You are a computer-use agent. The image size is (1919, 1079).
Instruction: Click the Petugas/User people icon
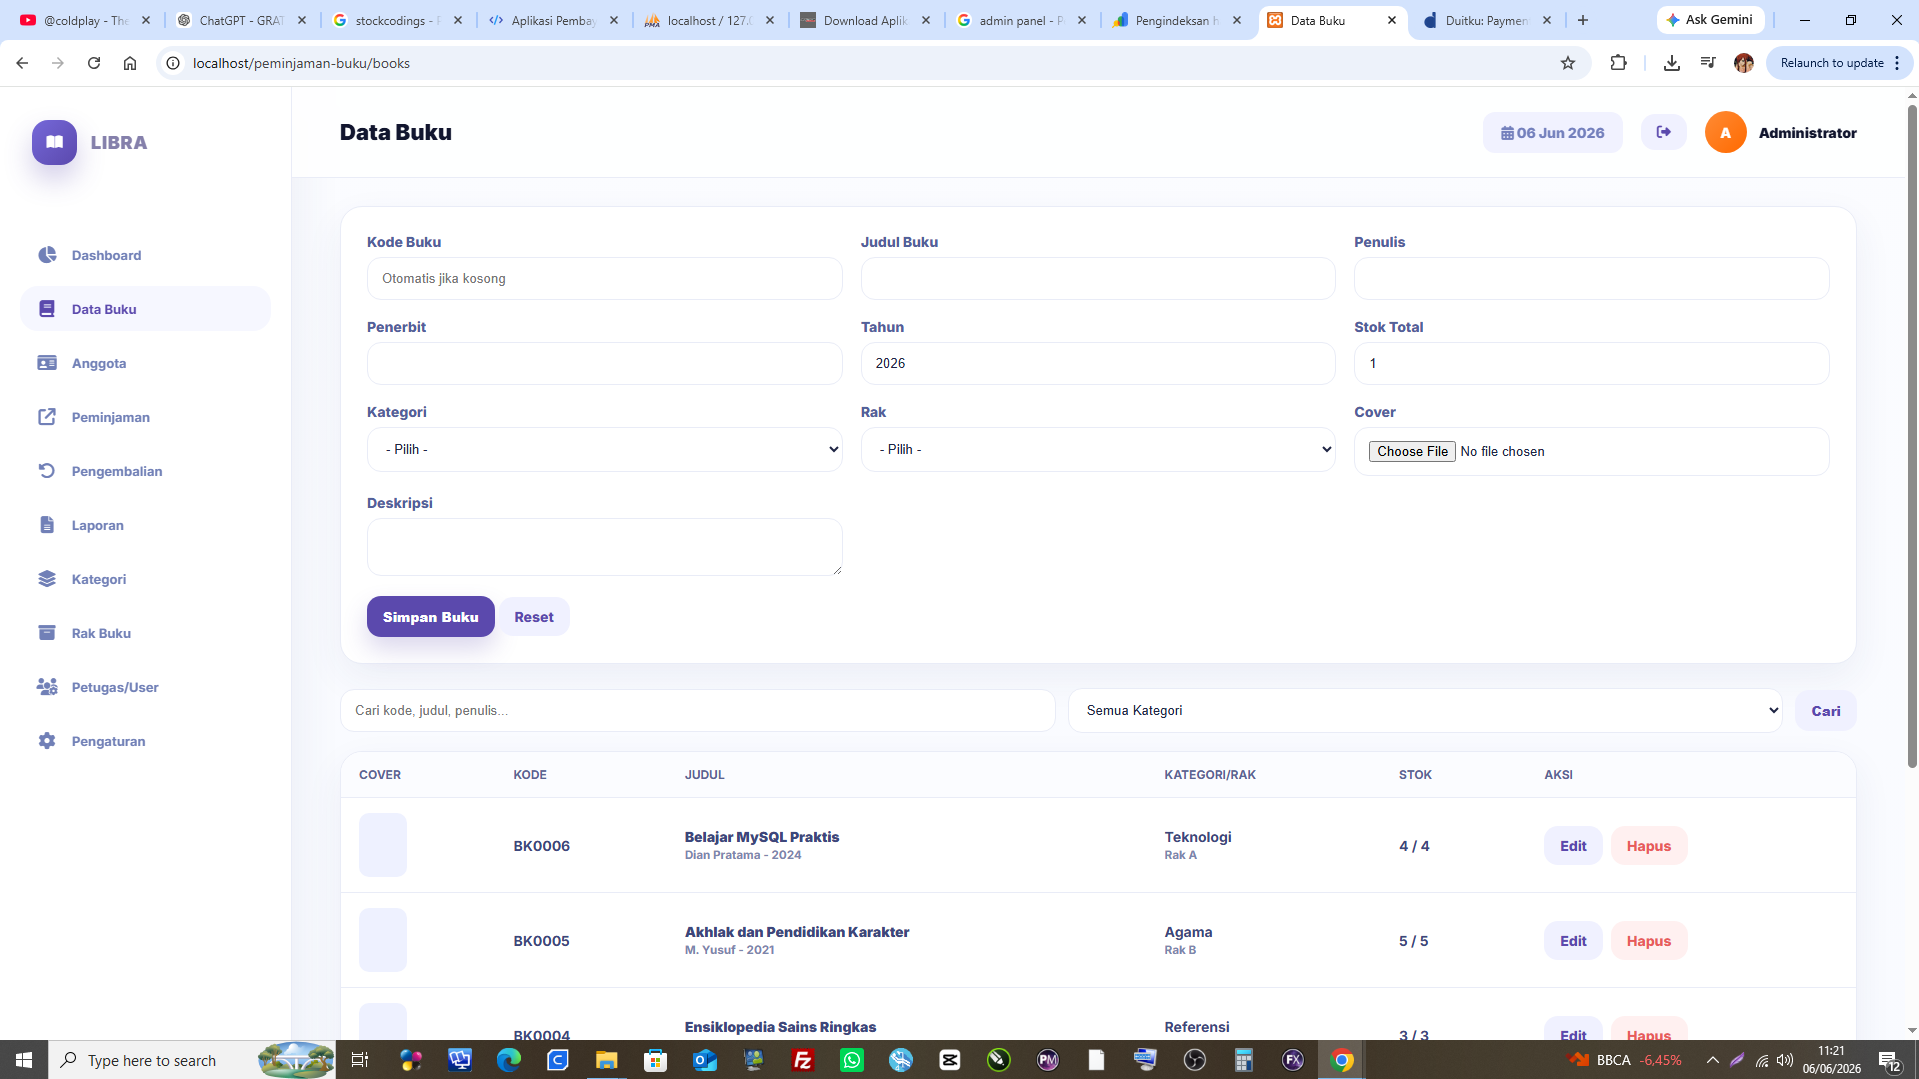coord(47,687)
